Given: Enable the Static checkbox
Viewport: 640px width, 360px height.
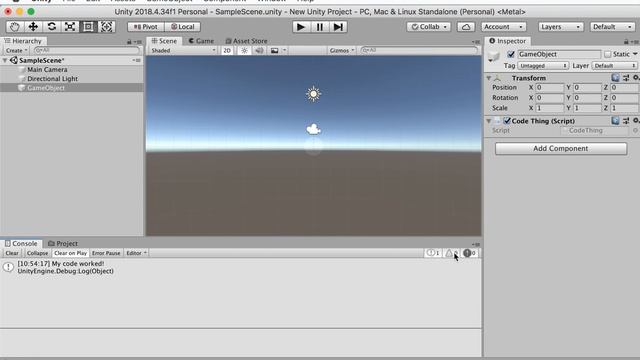Looking at the screenshot, I should coord(608,54).
